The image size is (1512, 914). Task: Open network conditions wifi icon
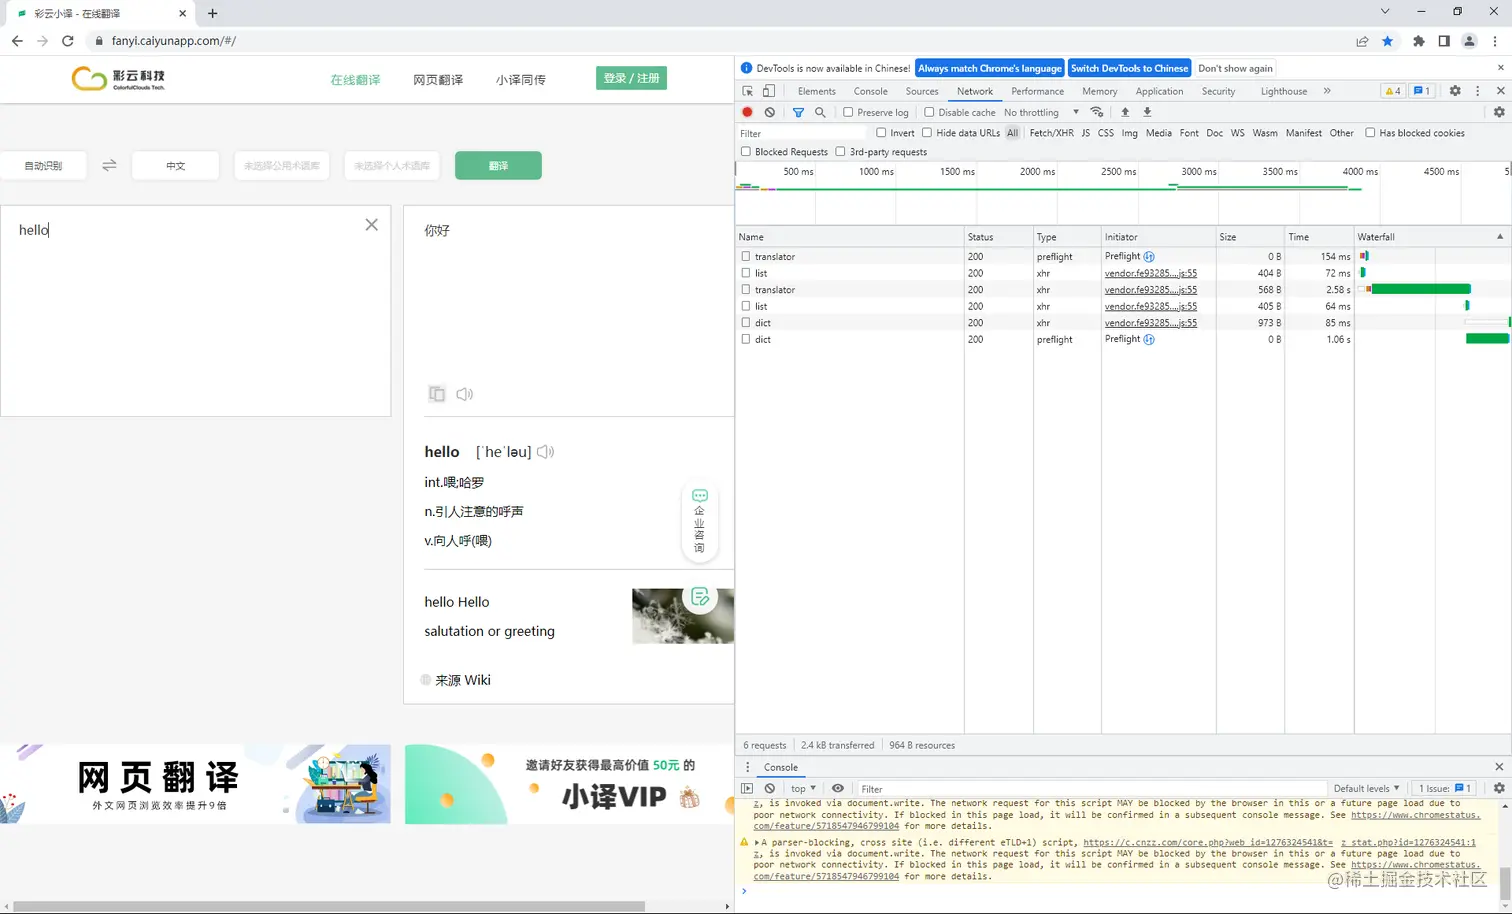(x=1097, y=112)
